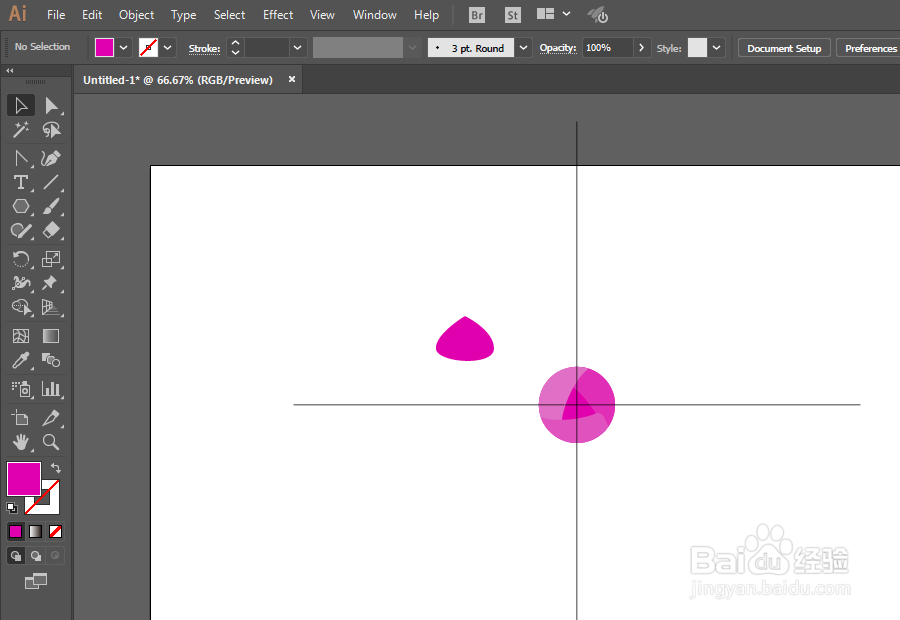The image size is (900, 620).
Task: Open the Object menu
Action: pyautogui.click(x=137, y=15)
